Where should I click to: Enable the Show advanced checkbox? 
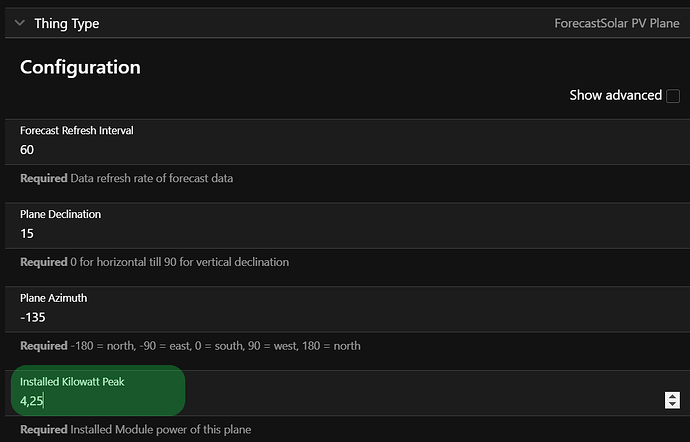click(x=673, y=96)
